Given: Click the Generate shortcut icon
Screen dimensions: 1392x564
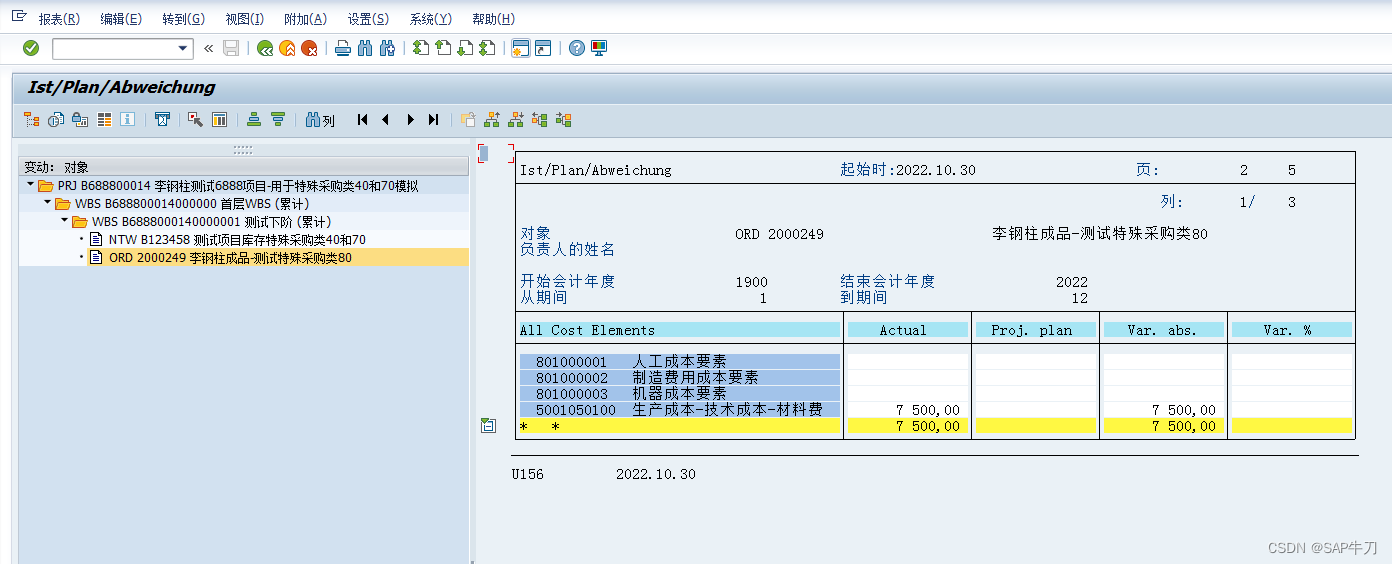Looking at the screenshot, I should tap(543, 48).
